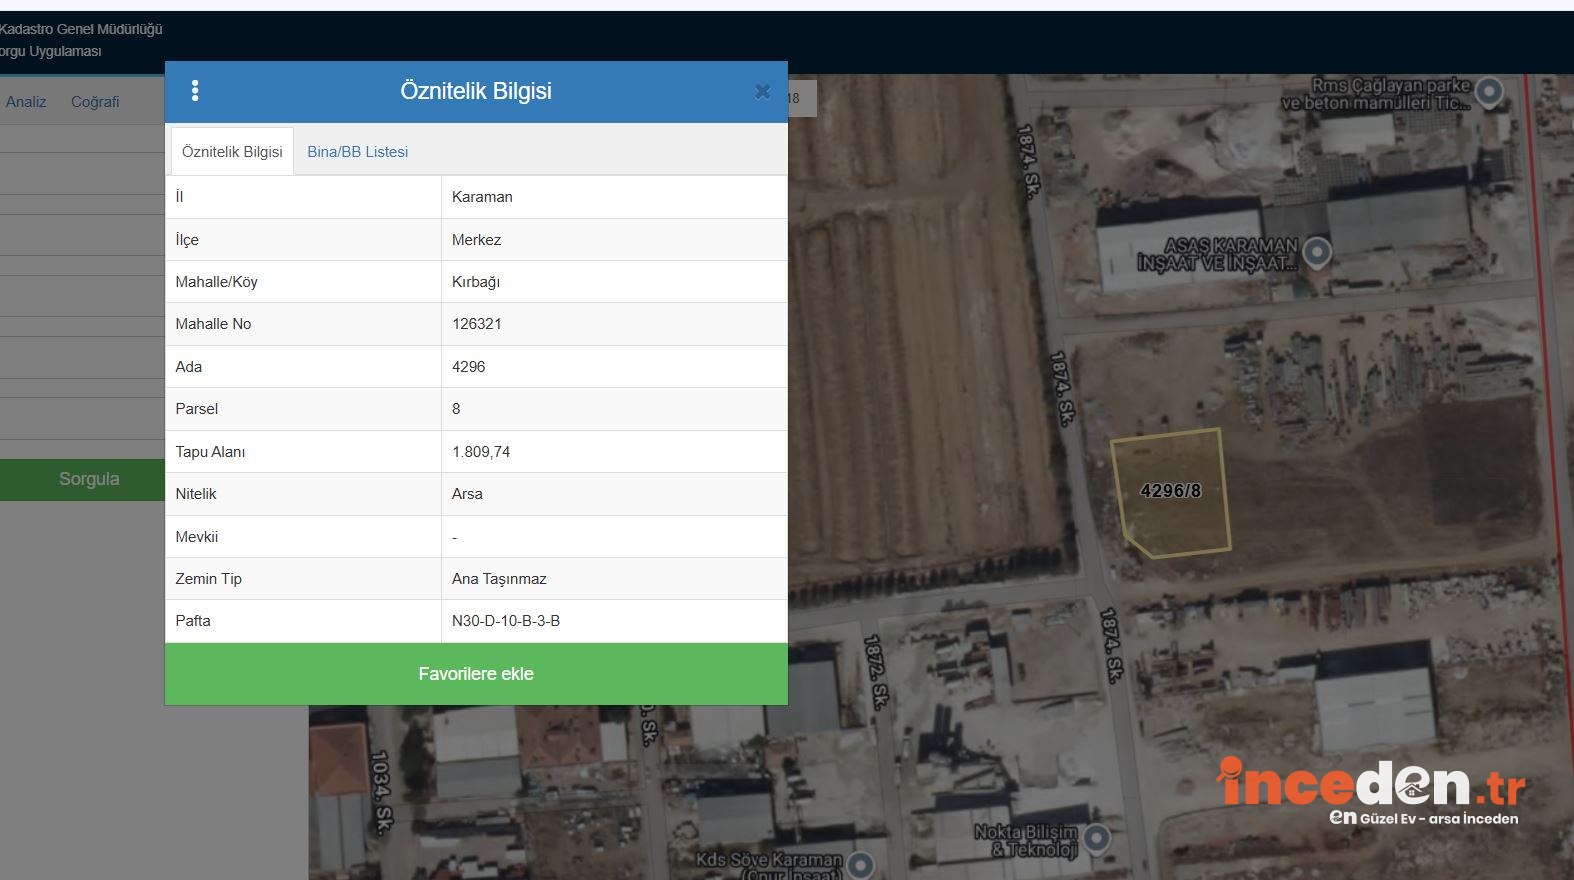
Task: Select the 4296/8 parcel polygon on map
Action: tap(1170, 491)
